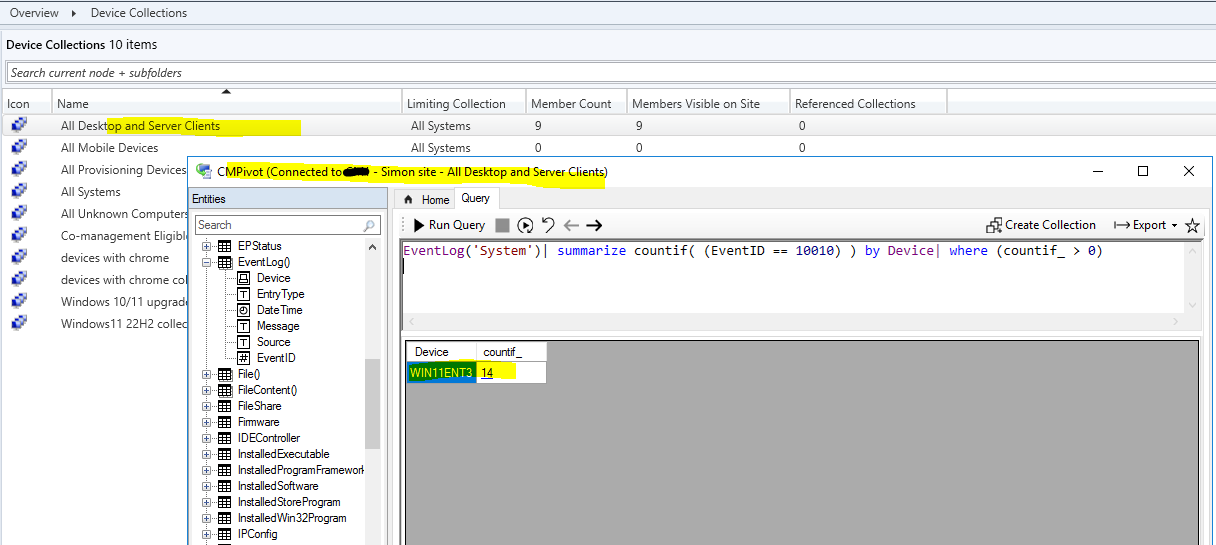Go back with the left arrow icon
The height and width of the screenshot is (545, 1216).
pyautogui.click(x=571, y=226)
